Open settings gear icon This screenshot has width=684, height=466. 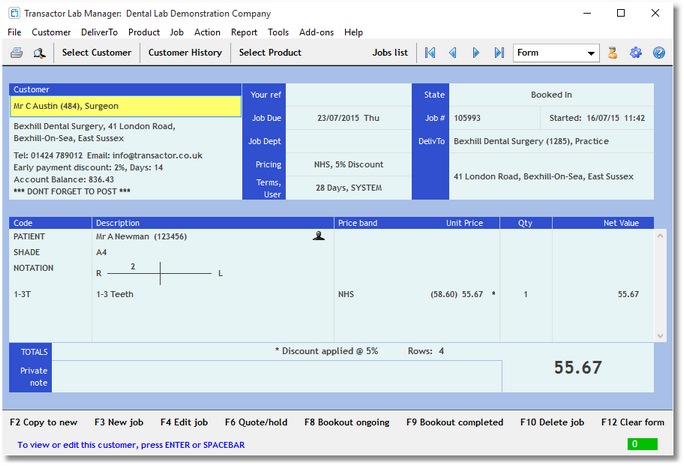point(636,53)
